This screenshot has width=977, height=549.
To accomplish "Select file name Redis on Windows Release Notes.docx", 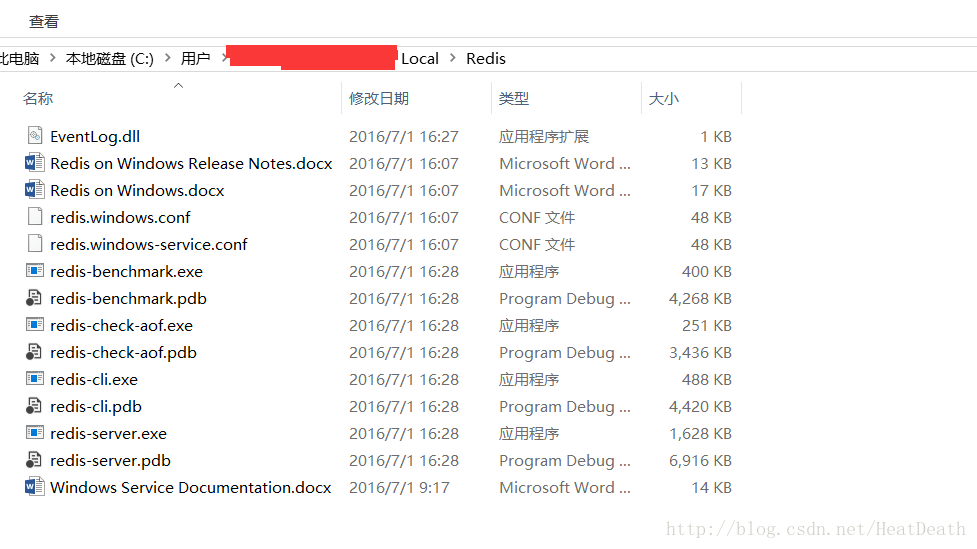I will tap(191, 163).
